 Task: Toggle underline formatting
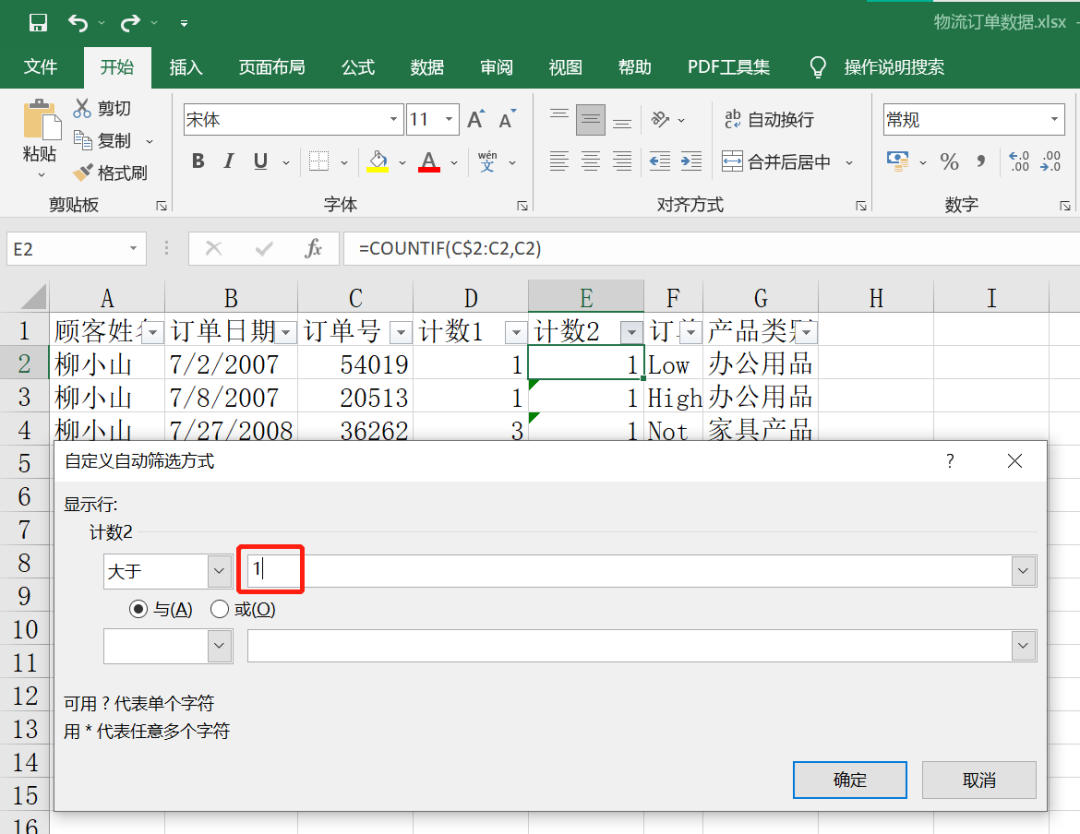(260, 161)
